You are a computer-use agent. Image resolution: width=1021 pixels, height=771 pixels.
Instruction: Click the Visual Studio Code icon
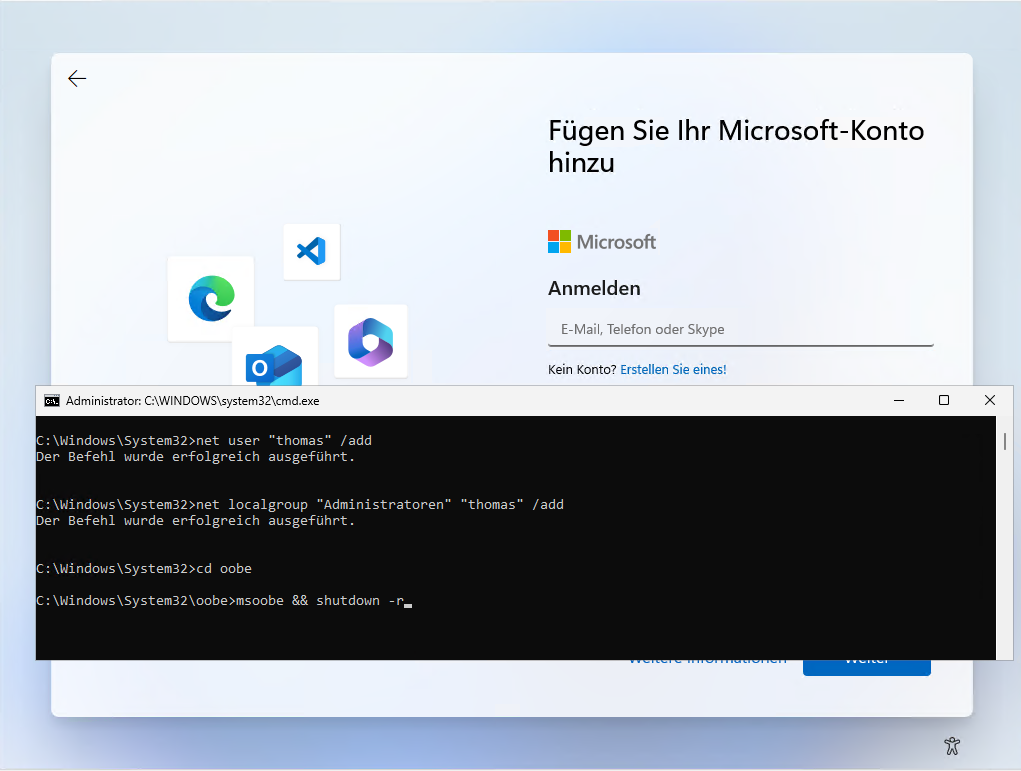(311, 251)
